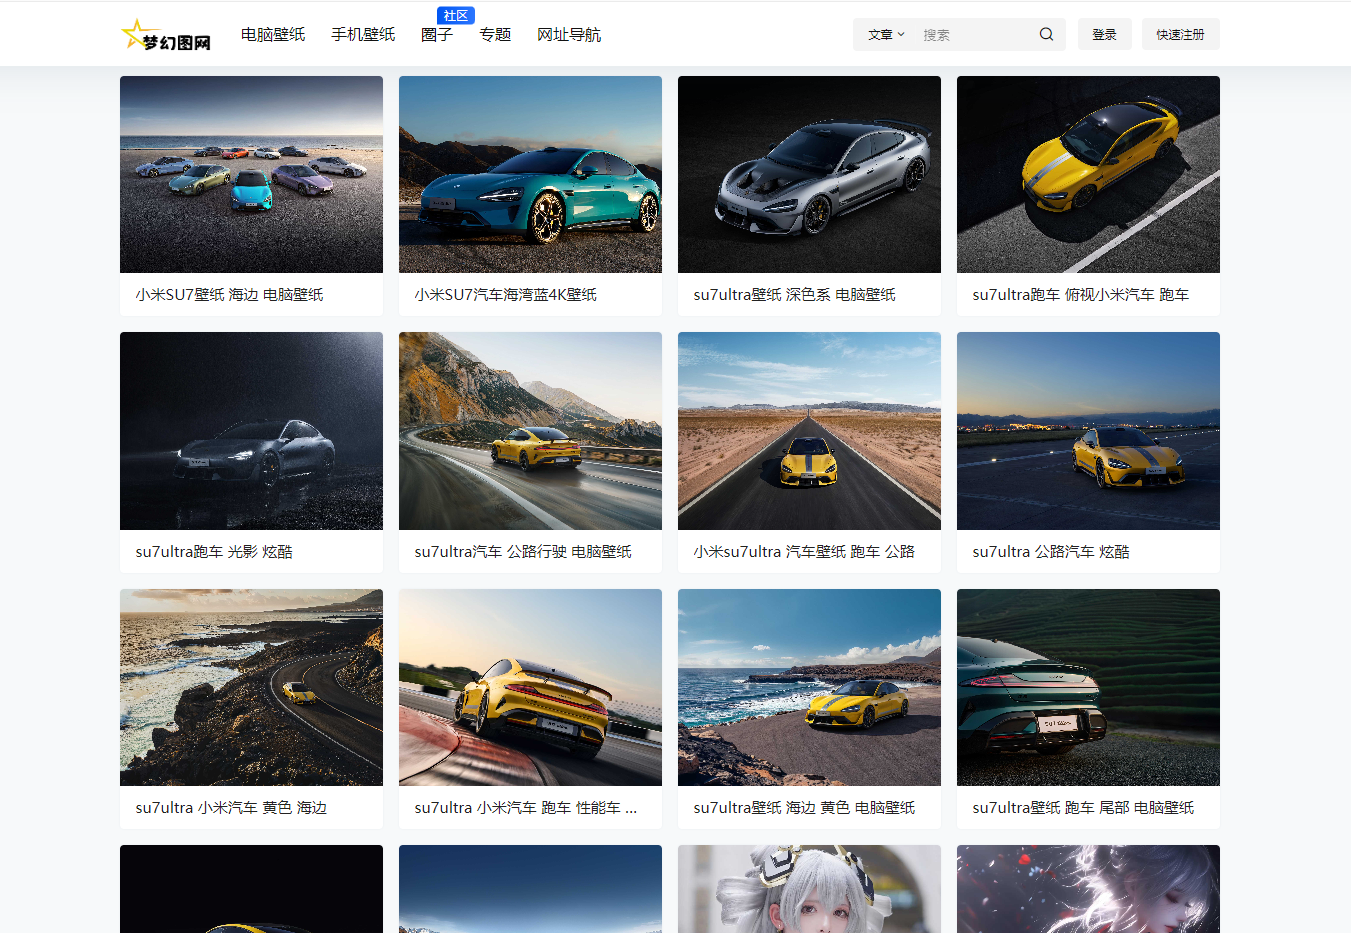This screenshot has width=1351, height=933.
Task: Open the su7ultra壁纸 跑车 尾部 green thumbnail
Action: point(1088,687)
